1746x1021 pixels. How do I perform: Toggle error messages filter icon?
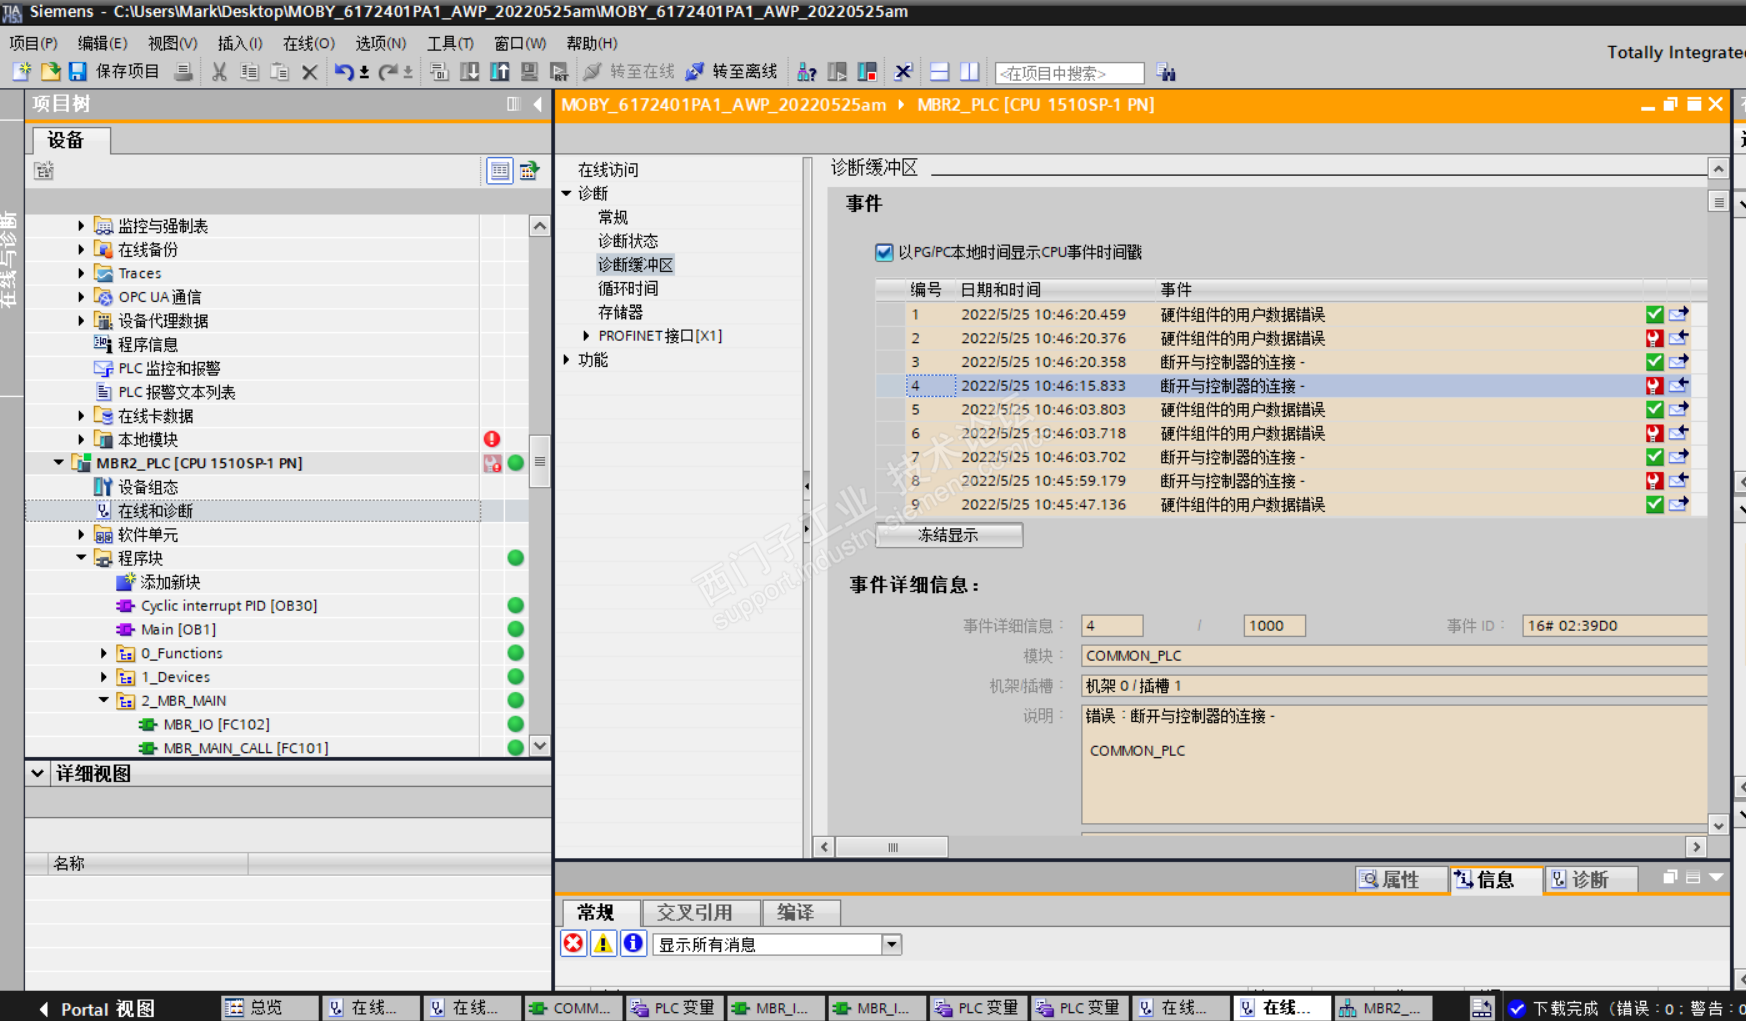point(573,944)
